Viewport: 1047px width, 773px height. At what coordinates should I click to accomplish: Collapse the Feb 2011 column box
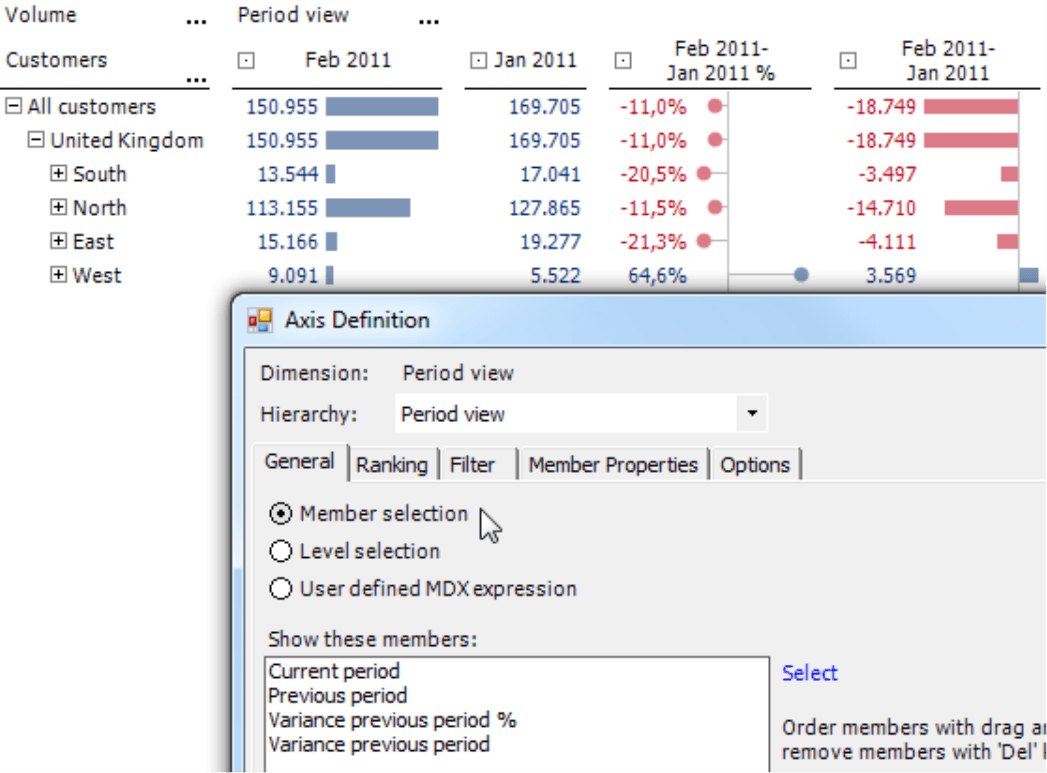pyautogui.click(x=246, y=61)
